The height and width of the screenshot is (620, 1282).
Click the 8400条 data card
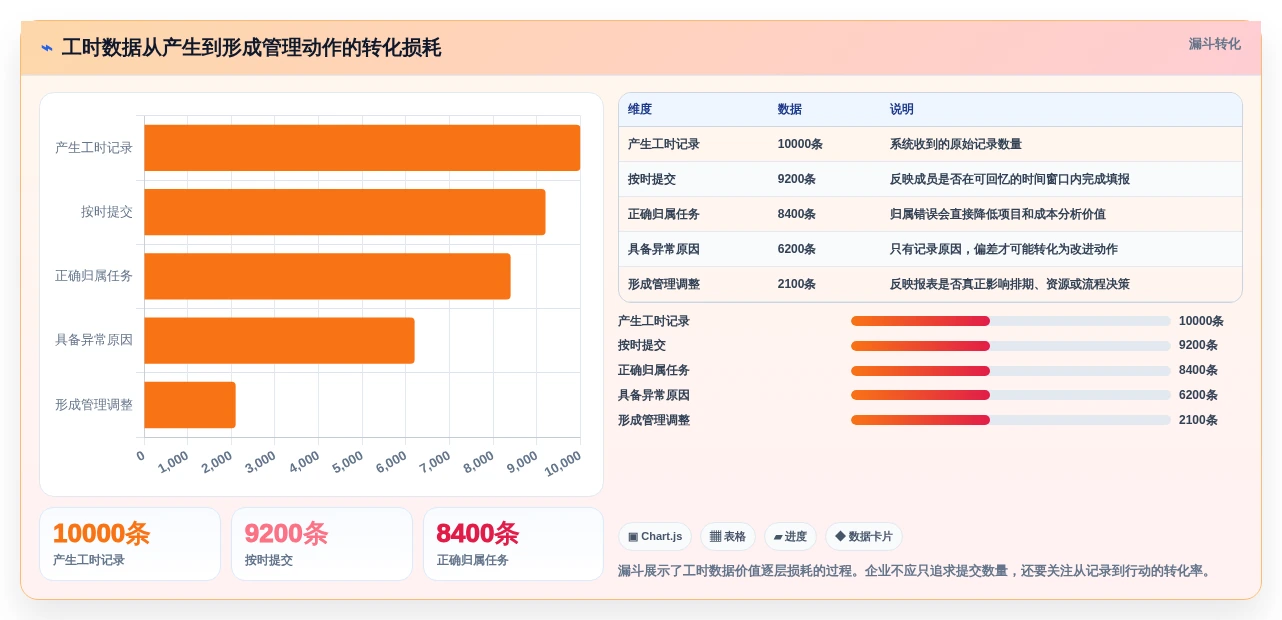coord(513,544)
